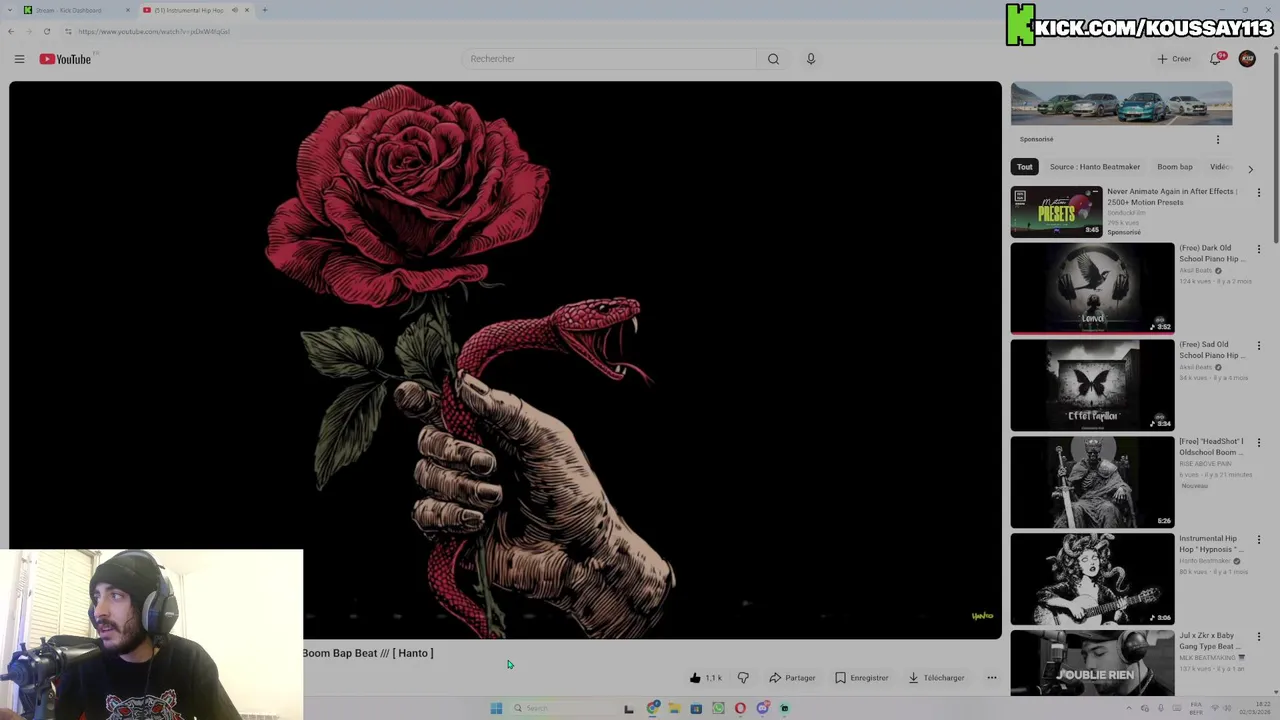The width and height of the screenshot is (1280, 720).
Task: Open the Effet Papillon butterfly thumbnail
Action: point(1092,385)
